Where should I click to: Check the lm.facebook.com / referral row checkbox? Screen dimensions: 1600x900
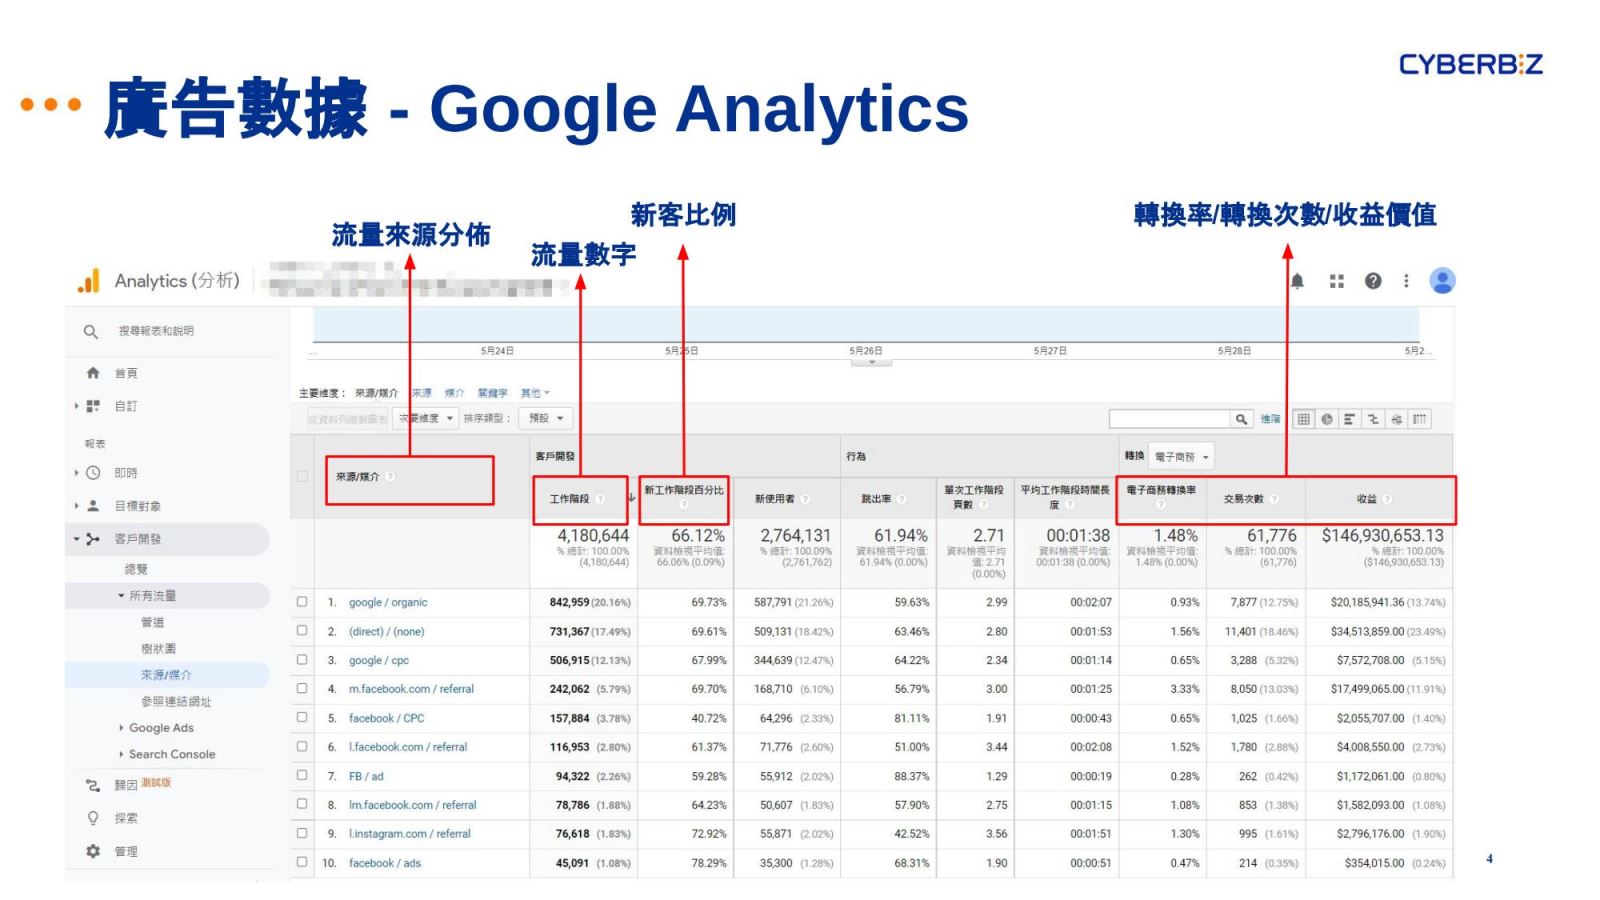coord(302,804)
